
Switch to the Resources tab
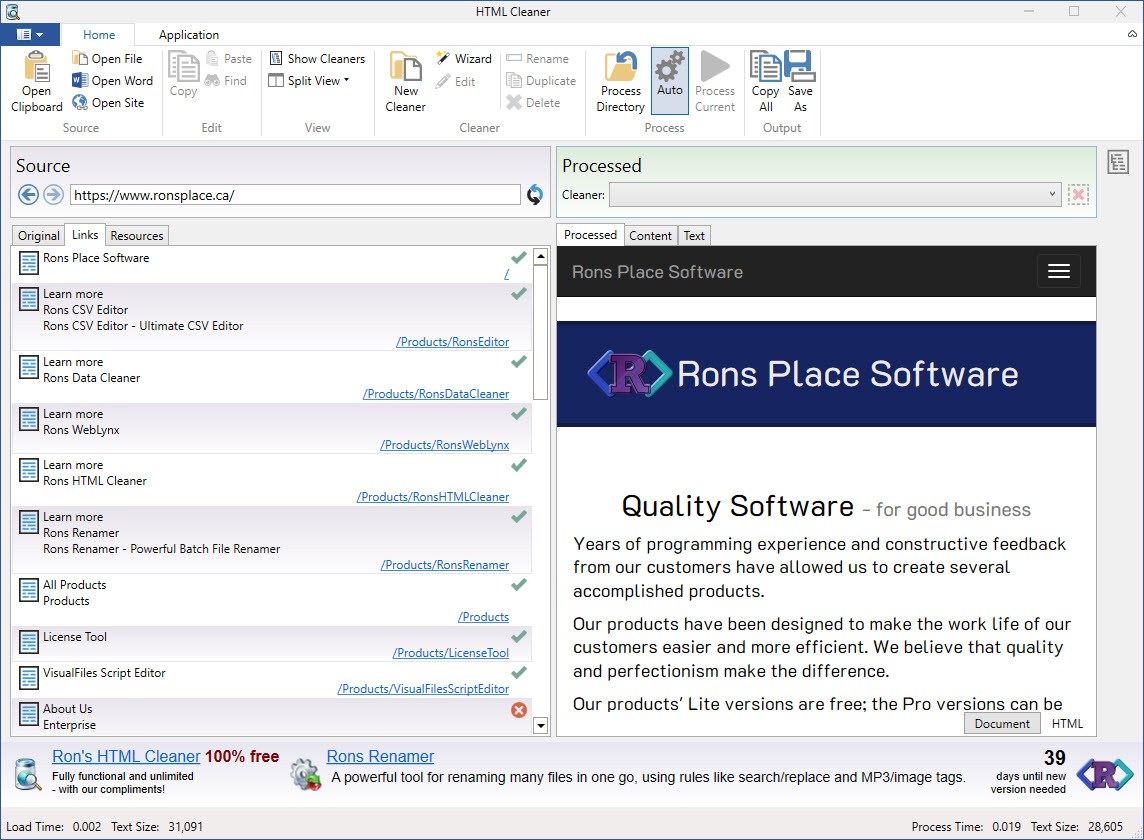[137, 236]
